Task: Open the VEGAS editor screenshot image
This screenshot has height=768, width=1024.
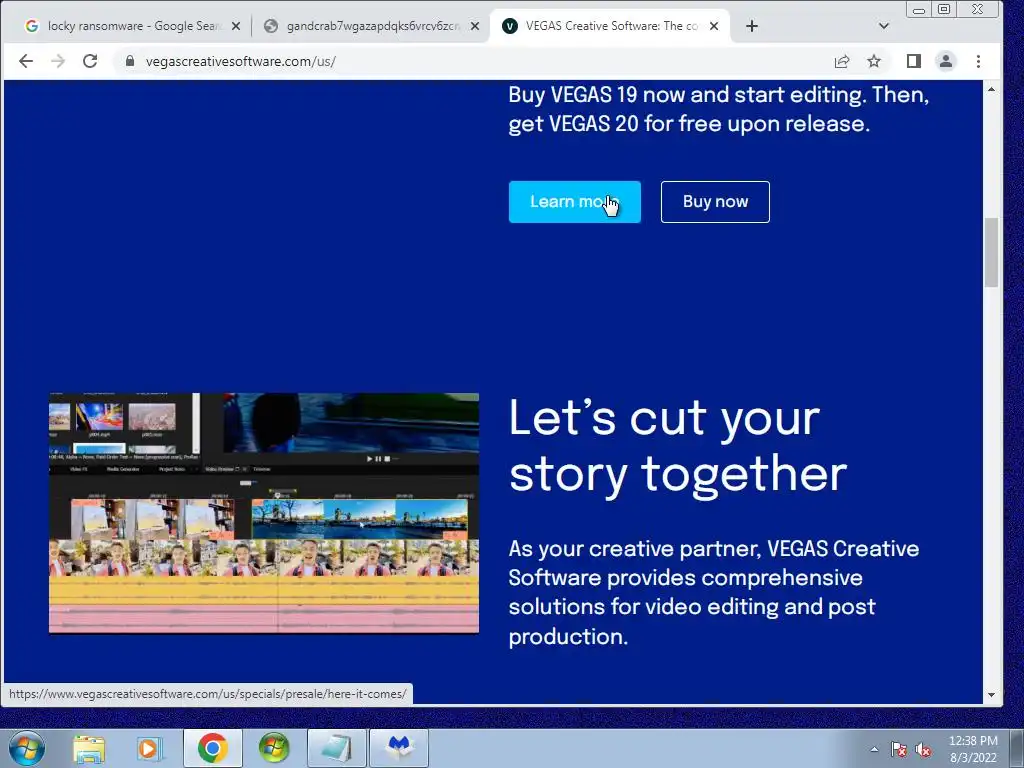Action: tap(264, 513)
